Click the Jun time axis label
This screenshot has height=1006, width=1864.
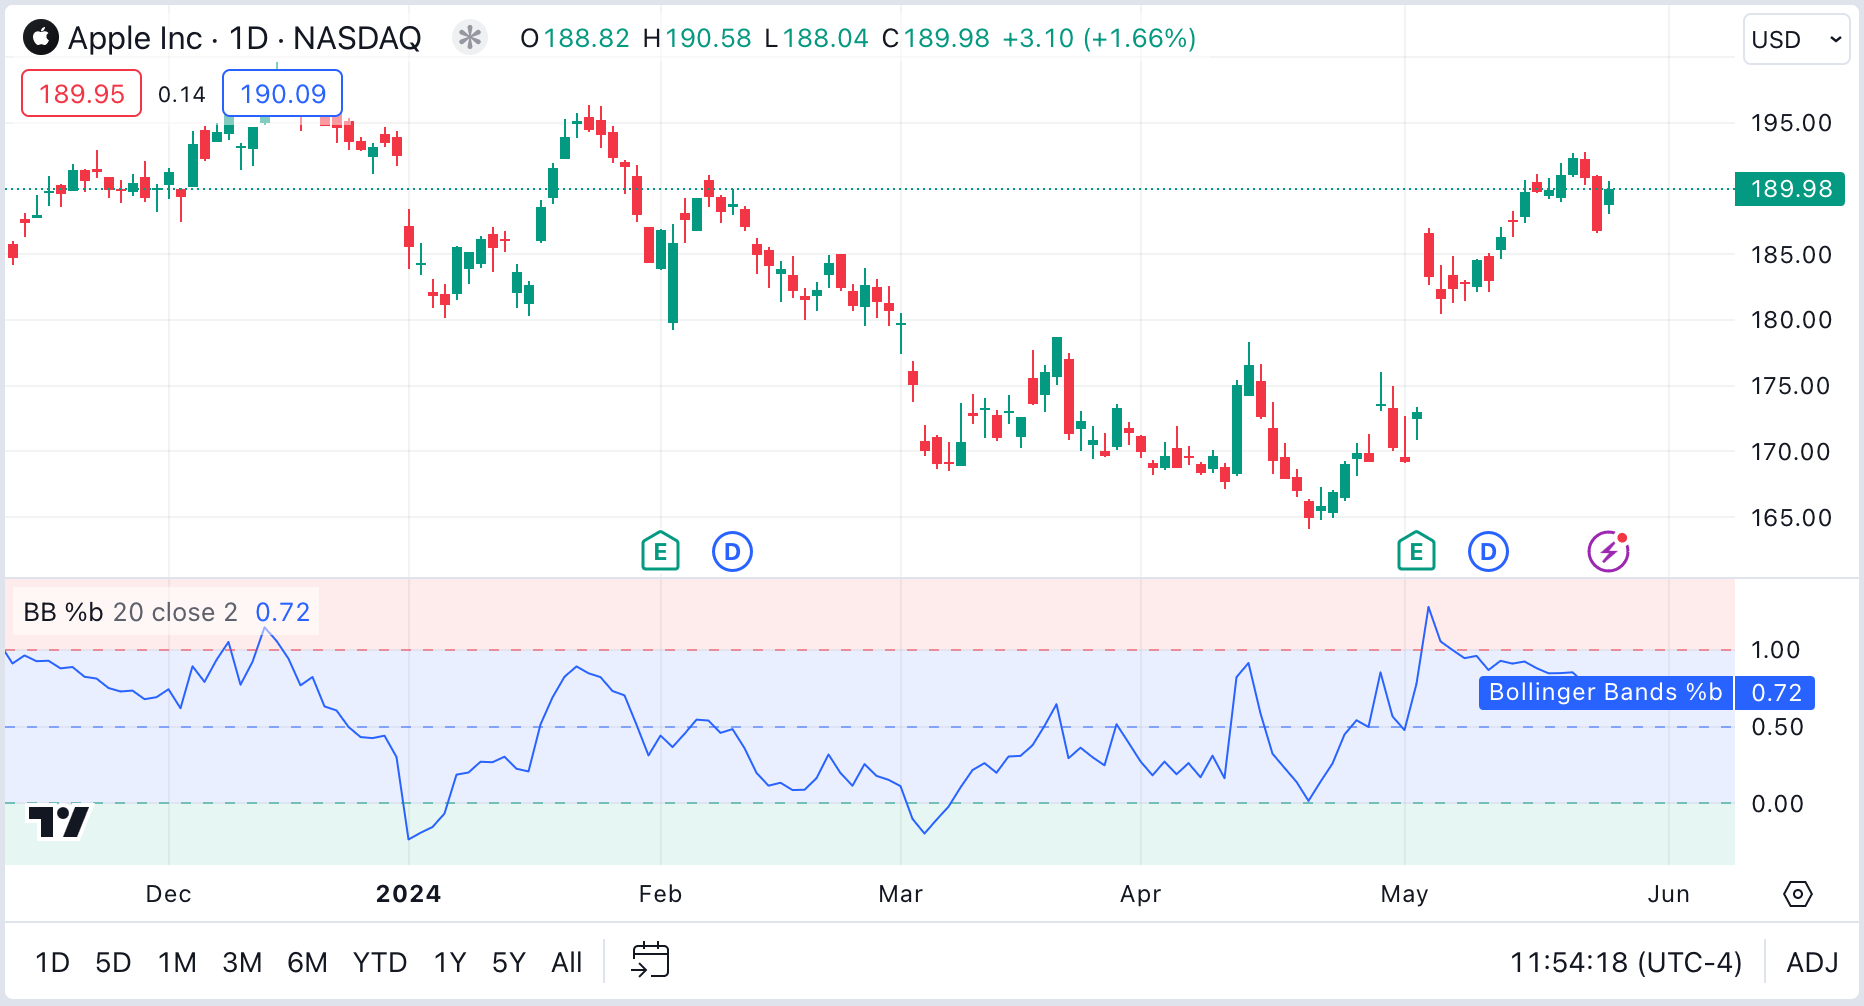click(x=1669, y=894)
